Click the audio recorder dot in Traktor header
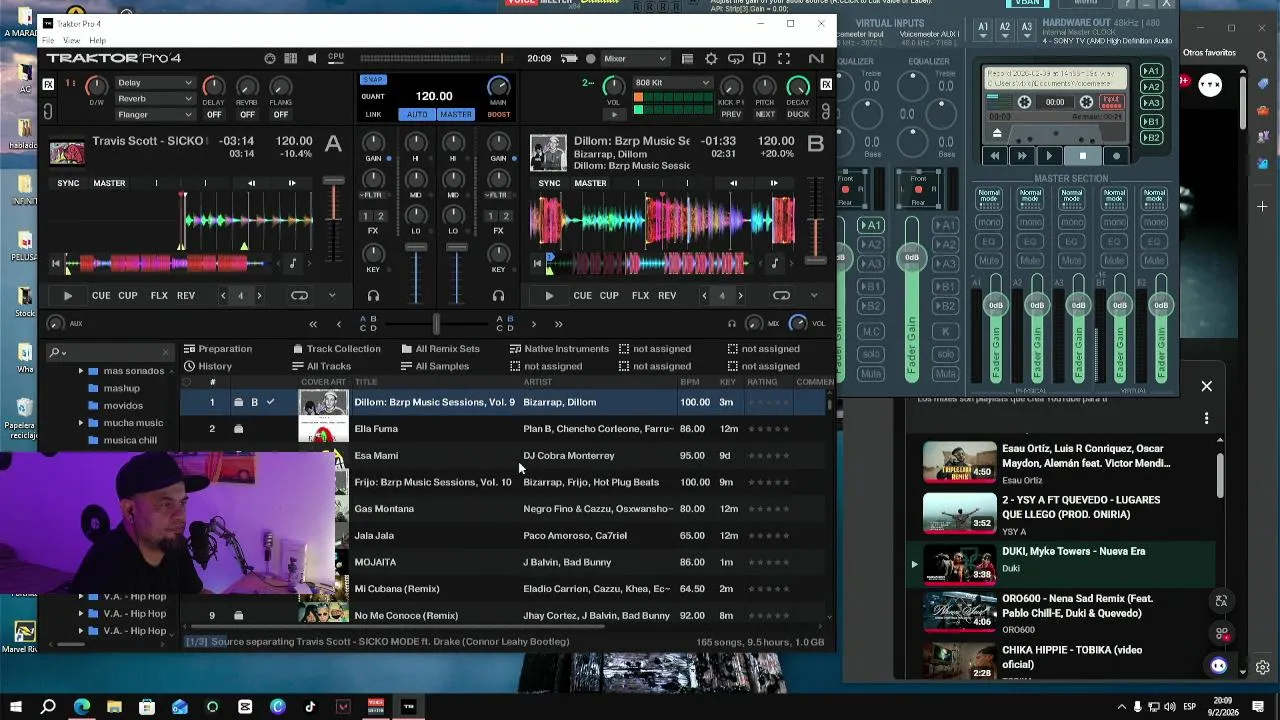 pos(590,59)
